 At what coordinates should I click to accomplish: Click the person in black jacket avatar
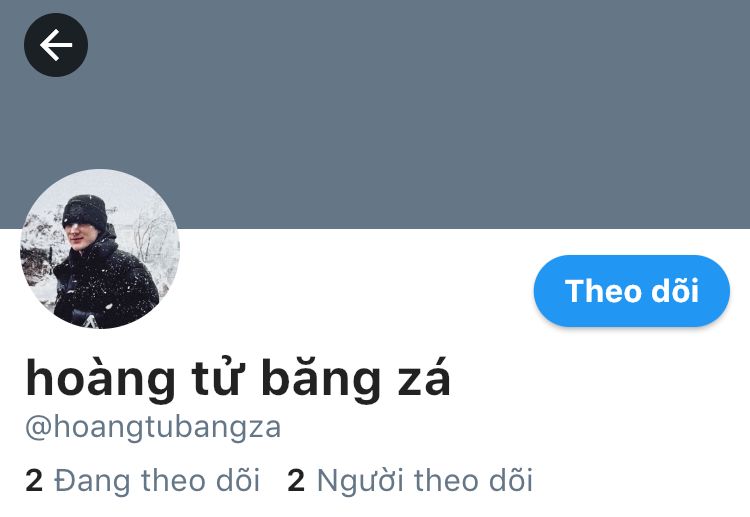coord(99,249)
